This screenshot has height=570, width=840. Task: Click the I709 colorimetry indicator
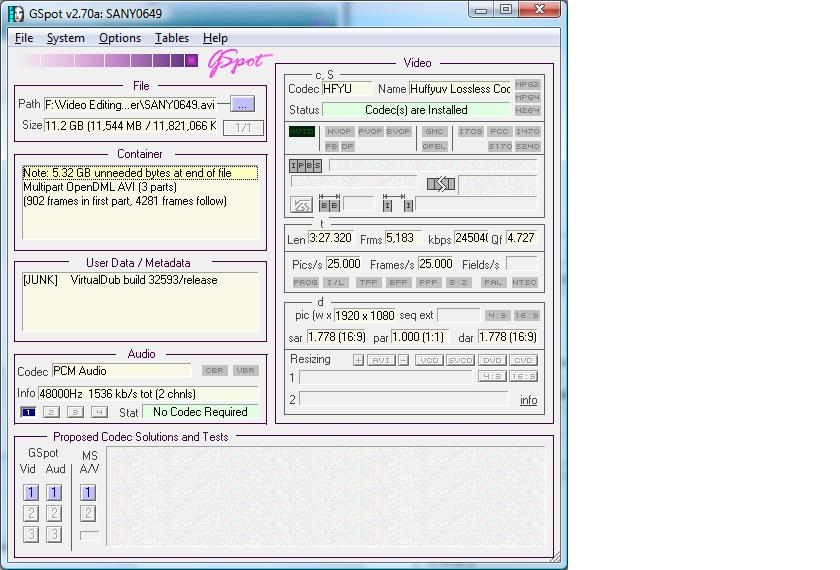tap(470, 131)
